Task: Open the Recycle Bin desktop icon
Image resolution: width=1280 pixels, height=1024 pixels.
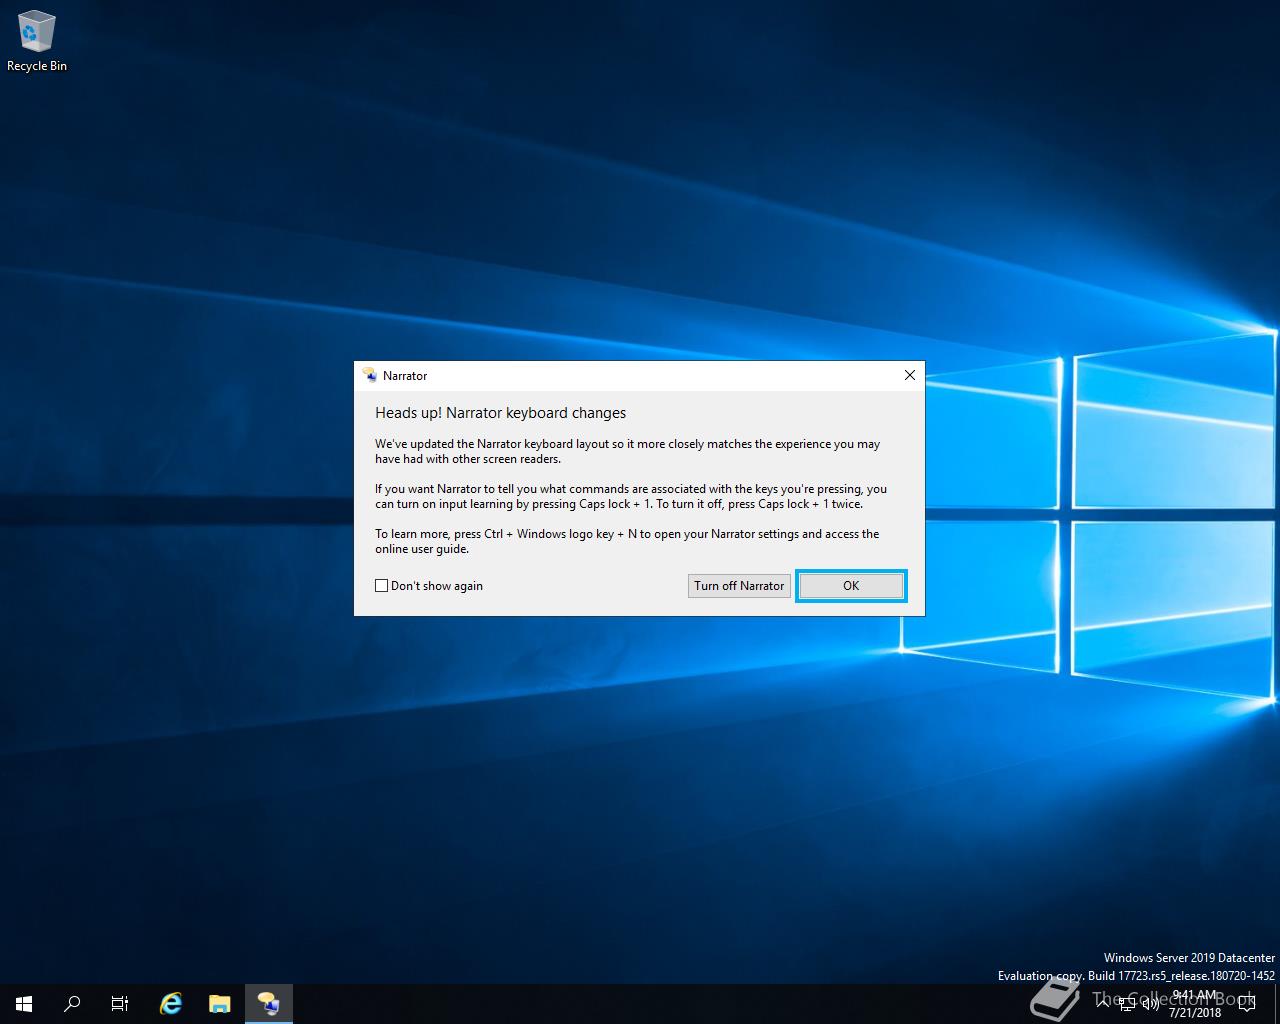Action: [36, 42]
